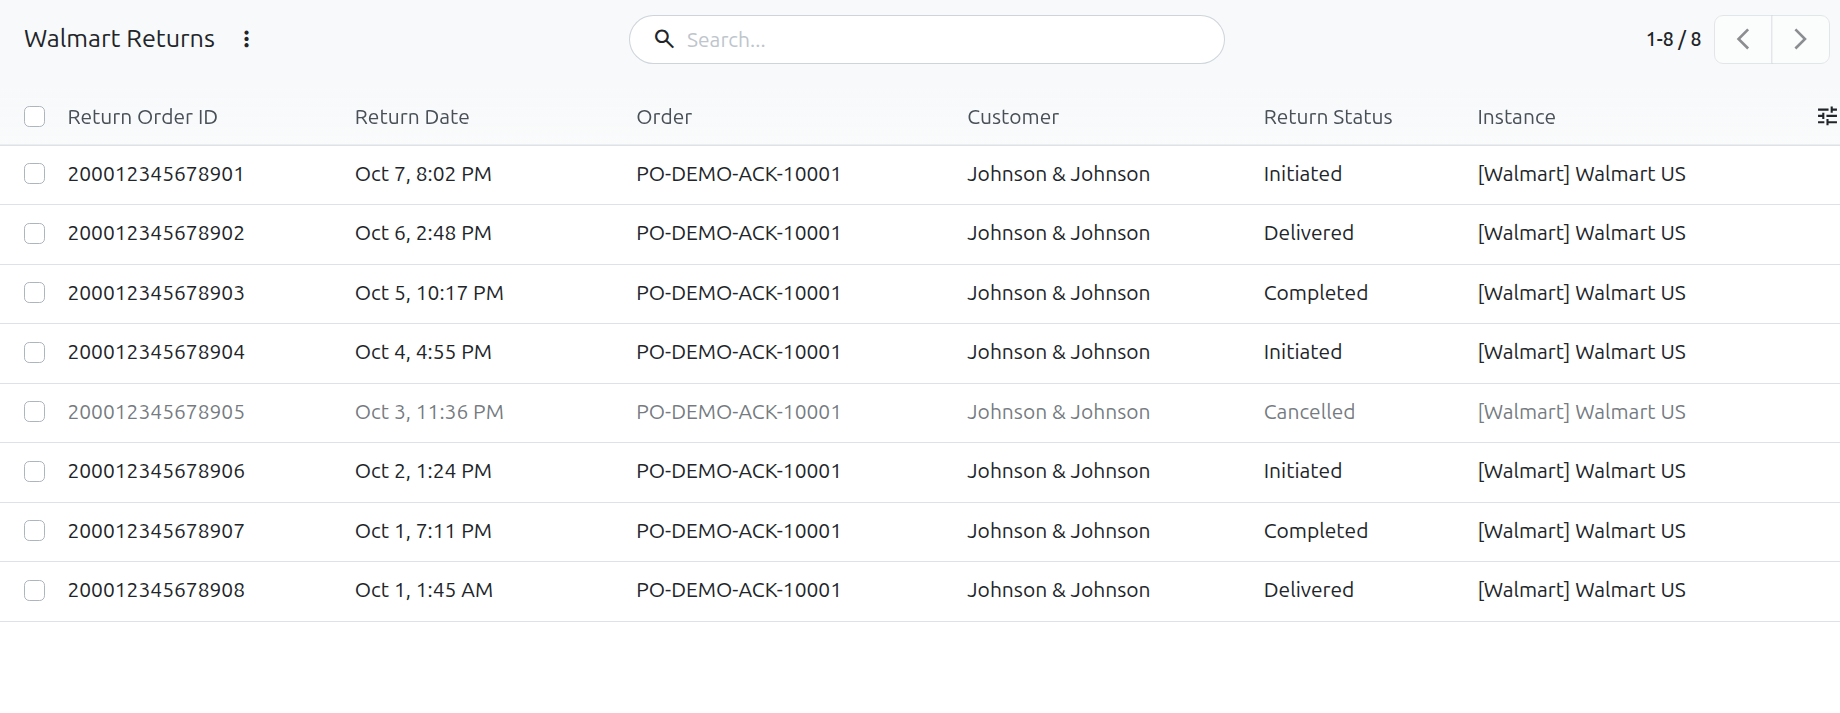Go to next page arrow
Screen dimensions: 1840x713
pos(1800,39)
